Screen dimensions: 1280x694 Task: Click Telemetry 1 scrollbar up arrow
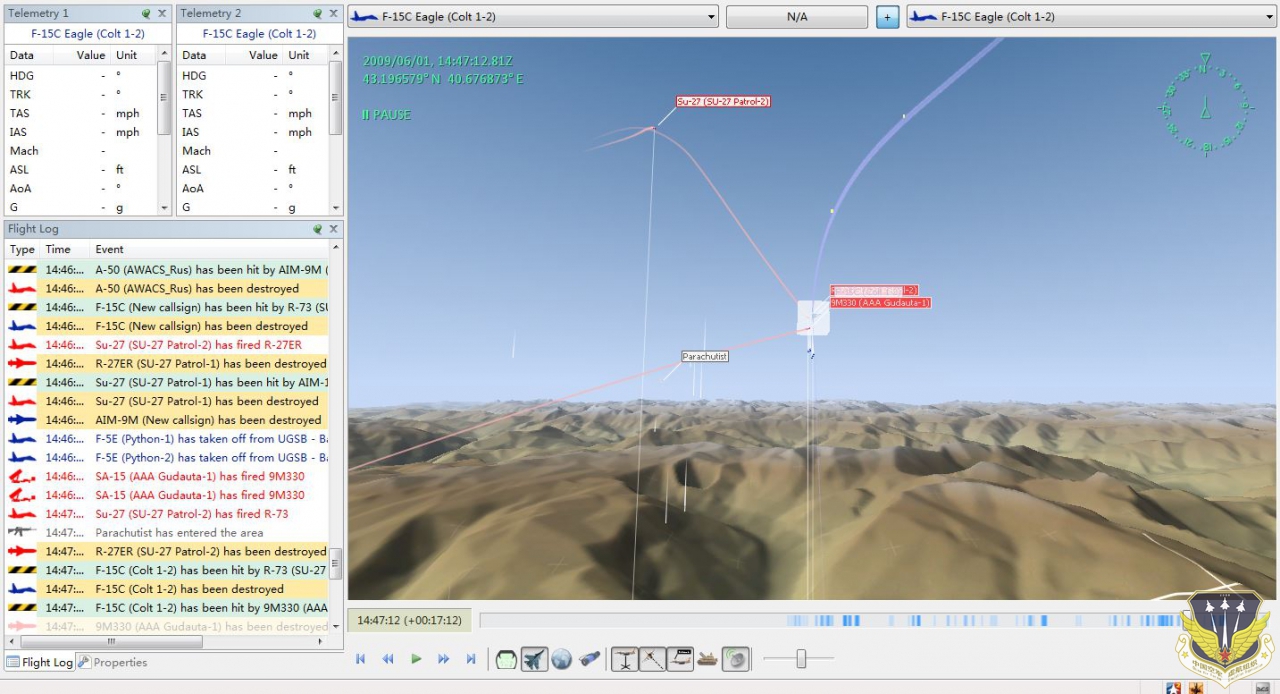coord(164,54)
